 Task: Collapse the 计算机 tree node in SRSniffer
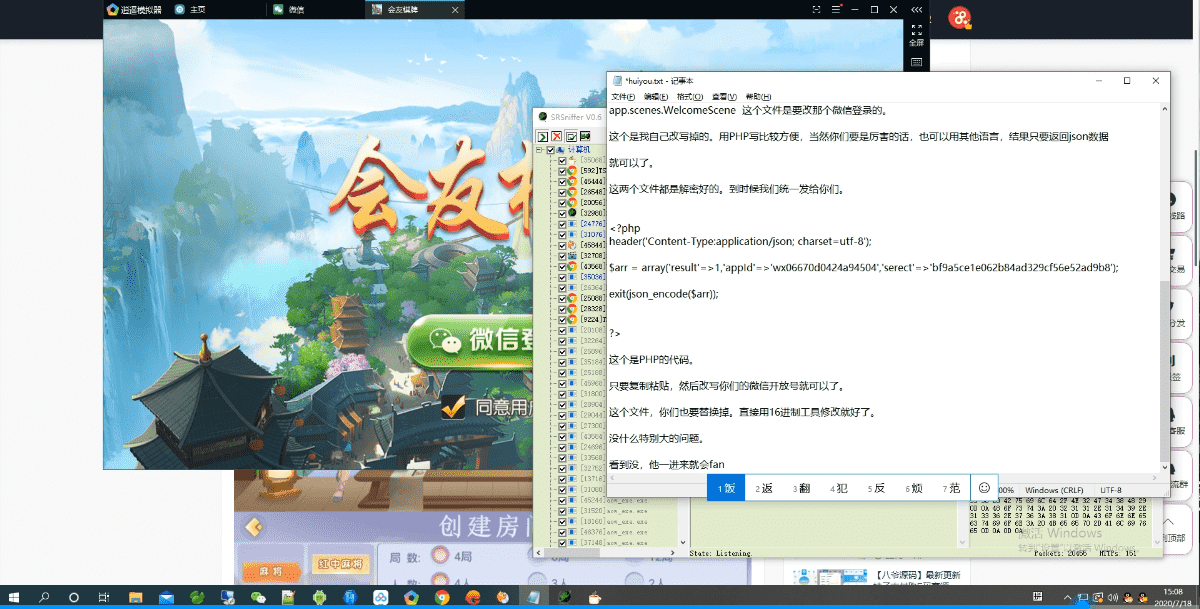click(538, 150)
